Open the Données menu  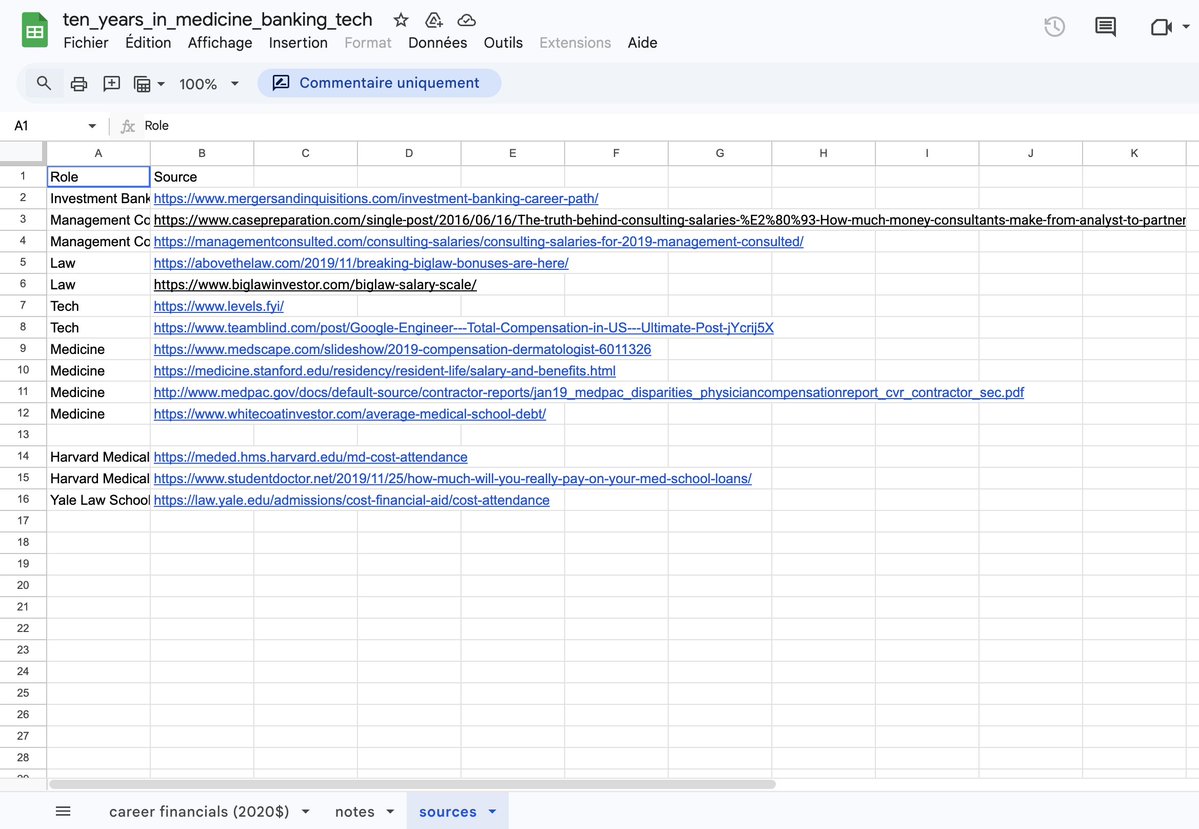(x=437, y=43)
